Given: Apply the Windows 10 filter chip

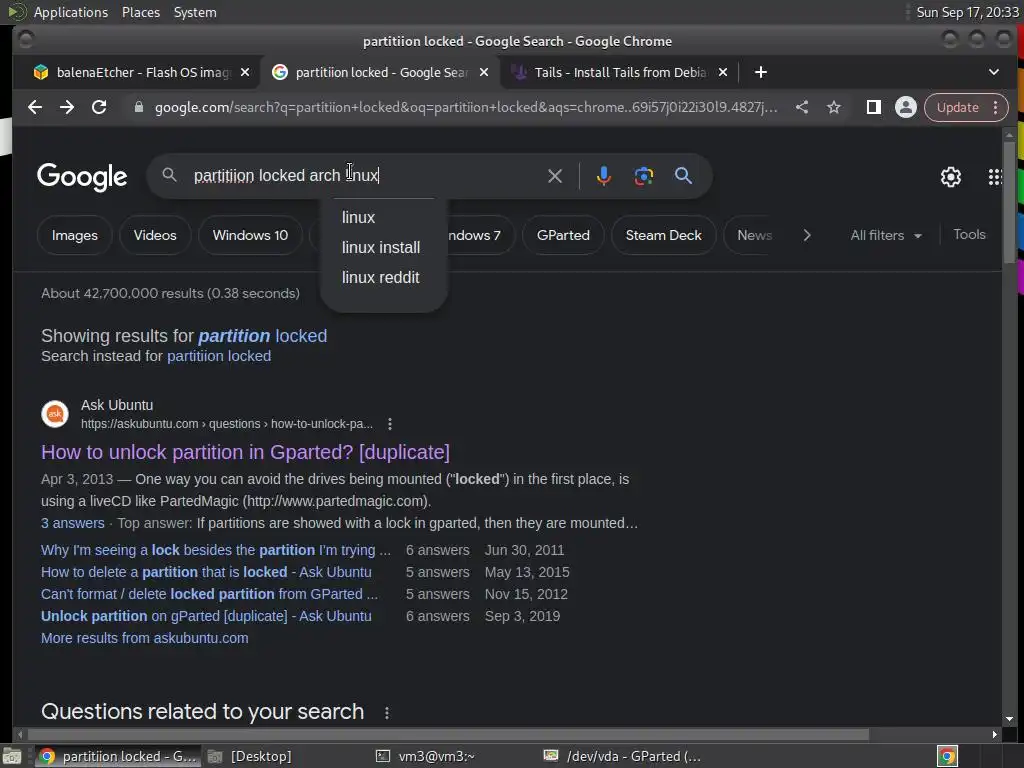Looking at the screenshot, I should pos(250,235).
